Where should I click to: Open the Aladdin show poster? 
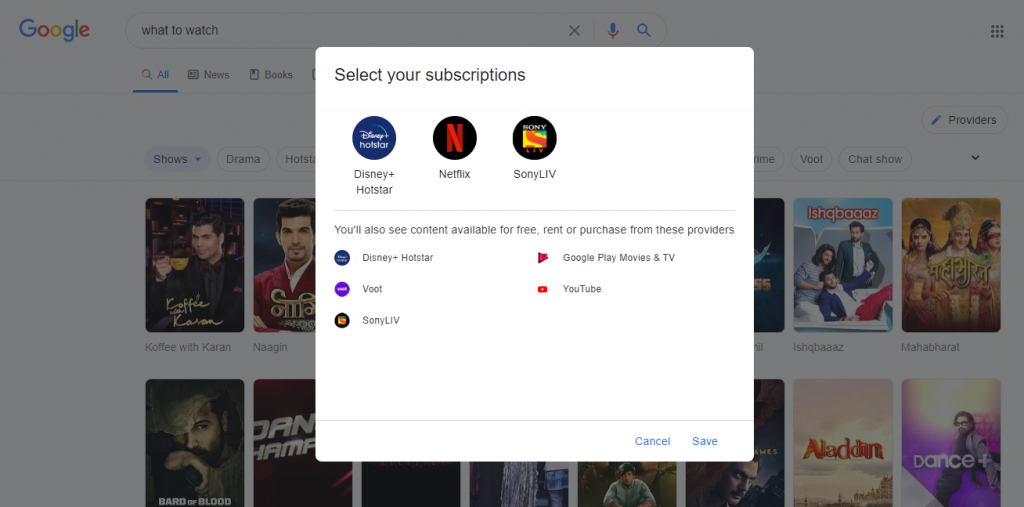pos(842,443)
